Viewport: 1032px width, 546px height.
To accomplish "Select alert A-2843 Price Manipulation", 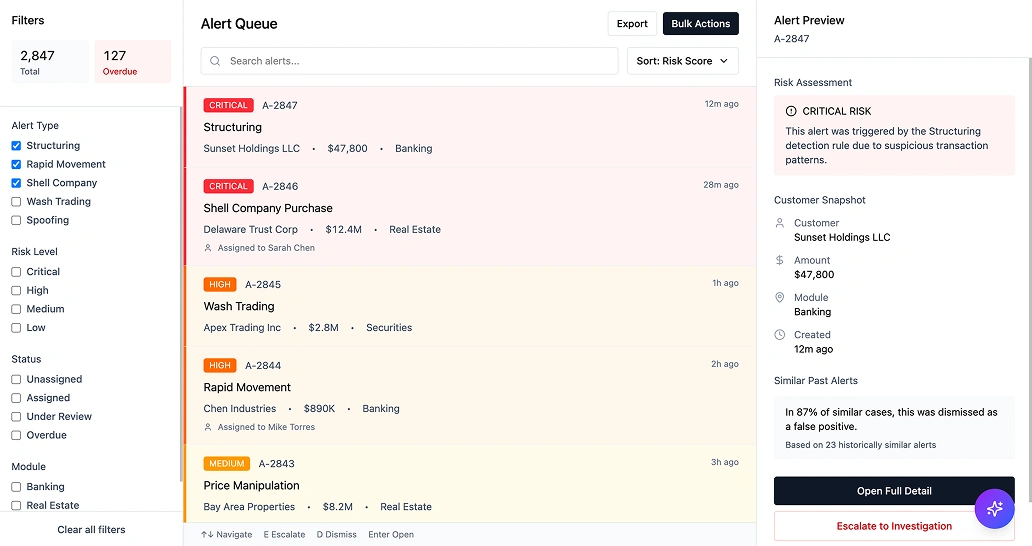I will [470, 484].
